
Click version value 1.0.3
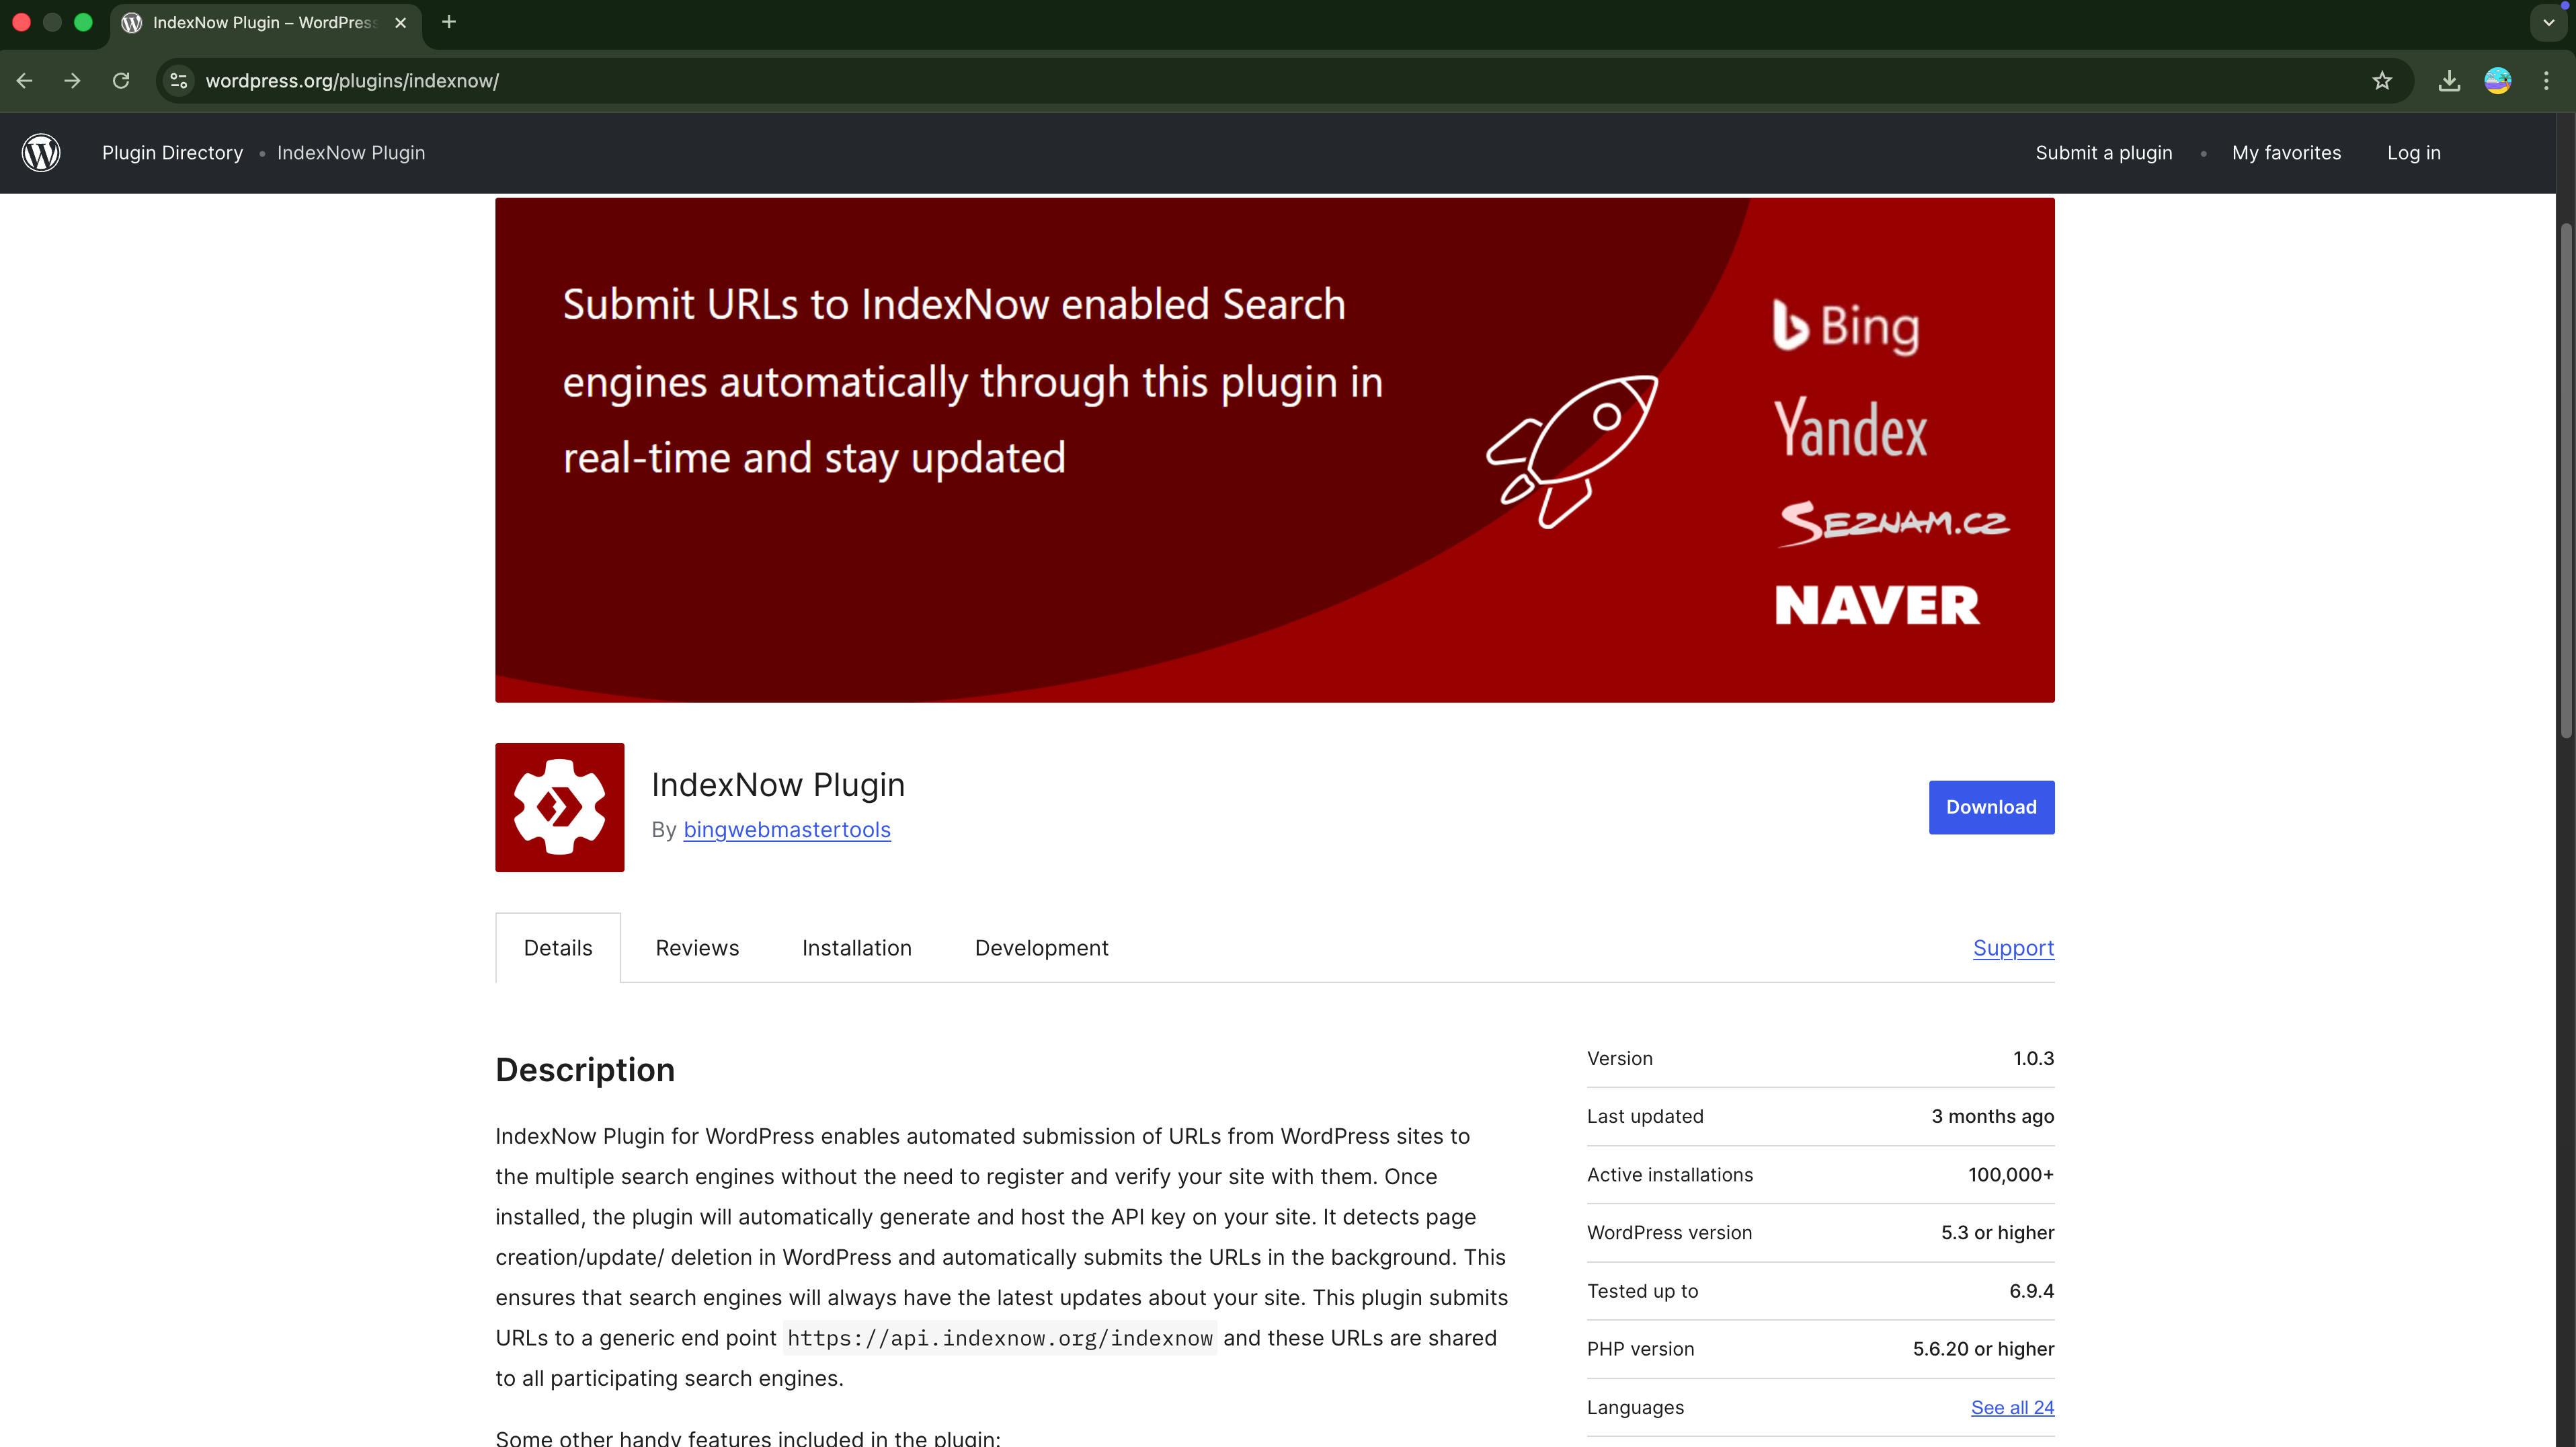(2034, 1058)
